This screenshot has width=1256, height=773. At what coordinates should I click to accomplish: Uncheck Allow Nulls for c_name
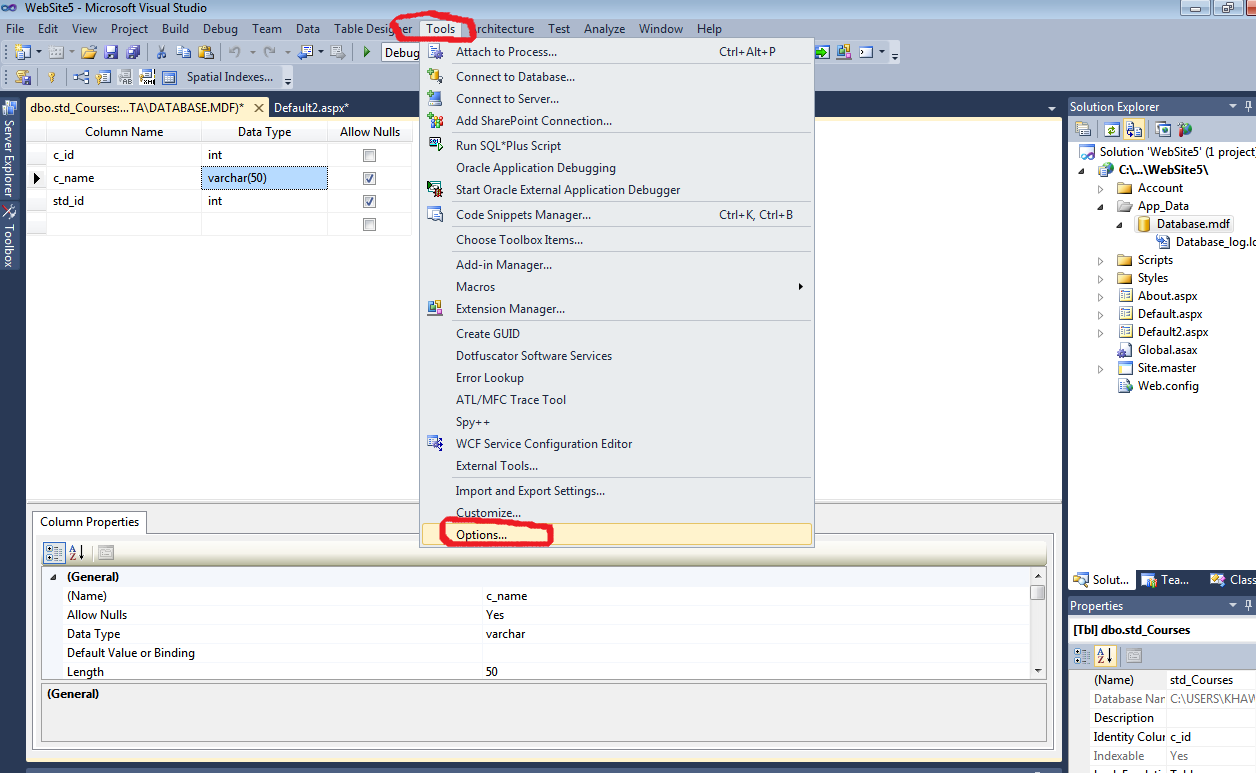[x=369, y=178]
